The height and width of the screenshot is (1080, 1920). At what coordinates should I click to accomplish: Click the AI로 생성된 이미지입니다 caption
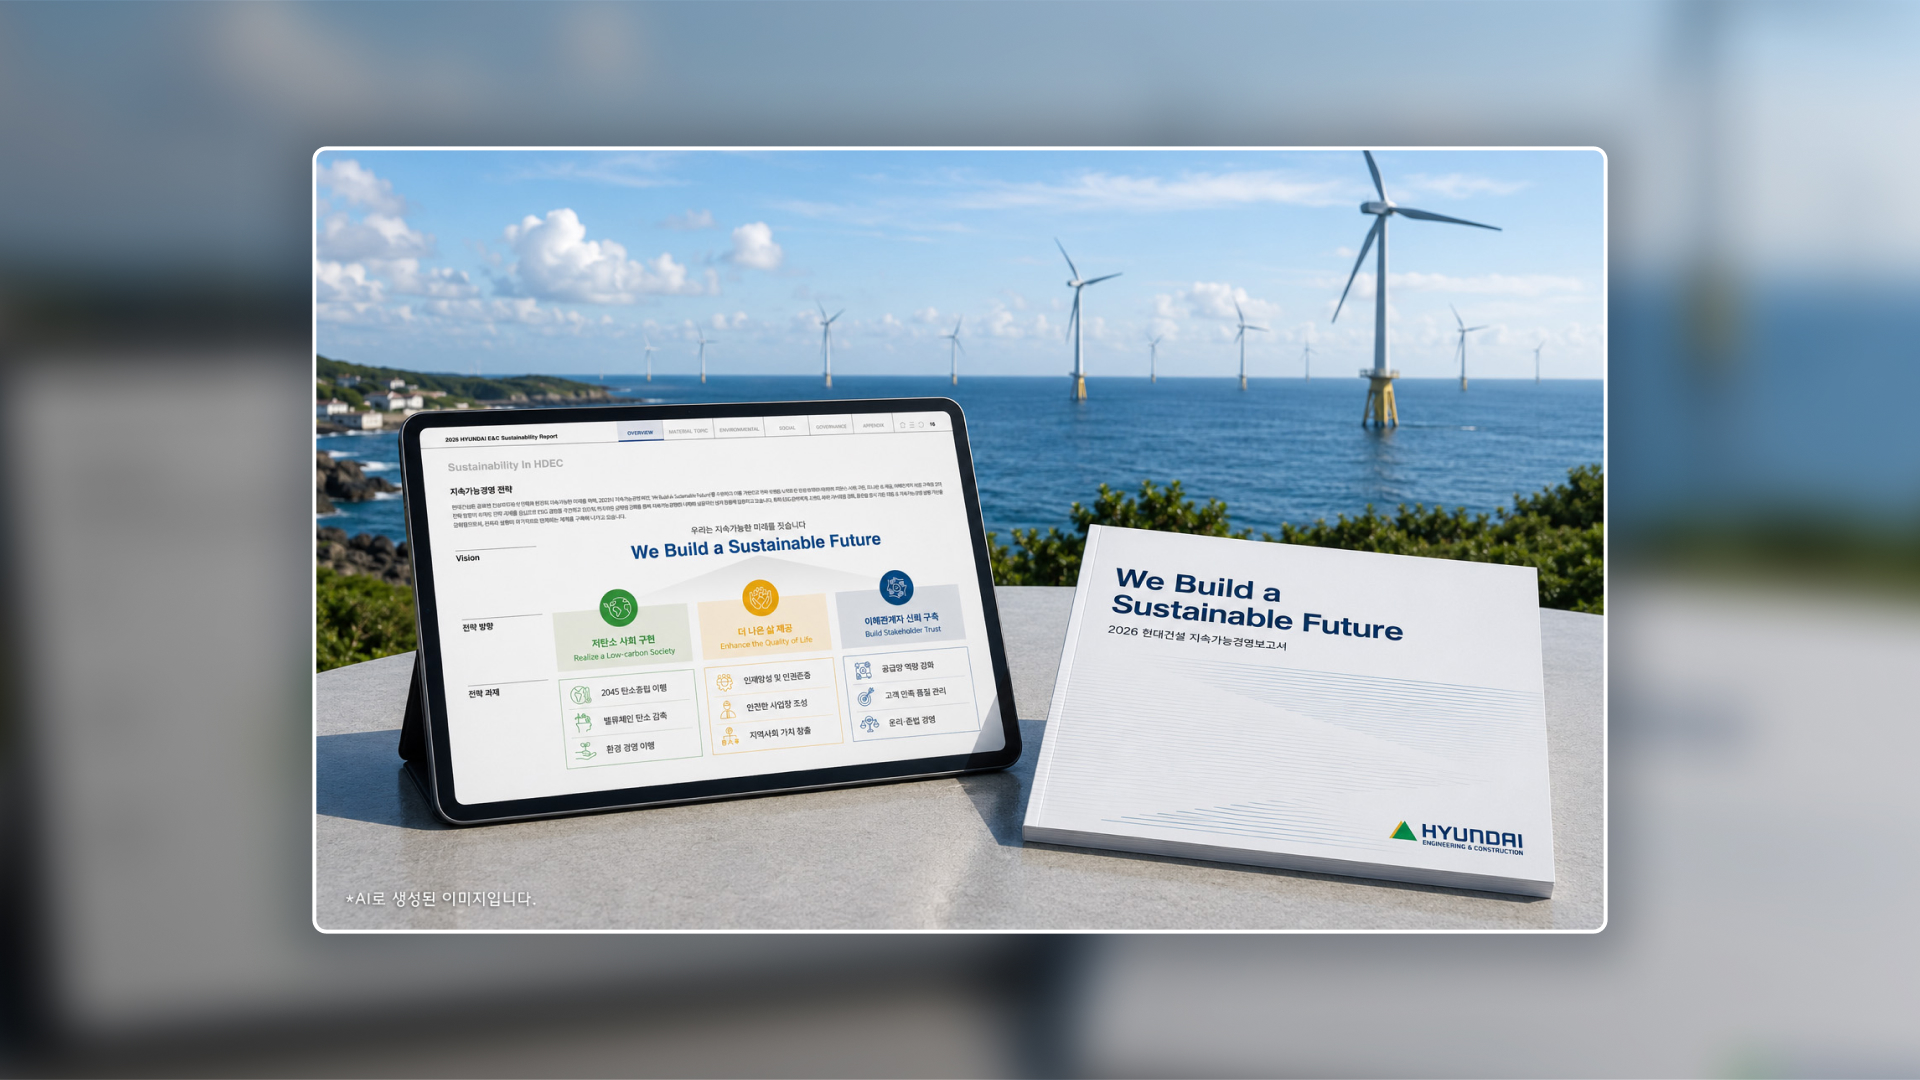pyautogui.click(x=441, y=899)
